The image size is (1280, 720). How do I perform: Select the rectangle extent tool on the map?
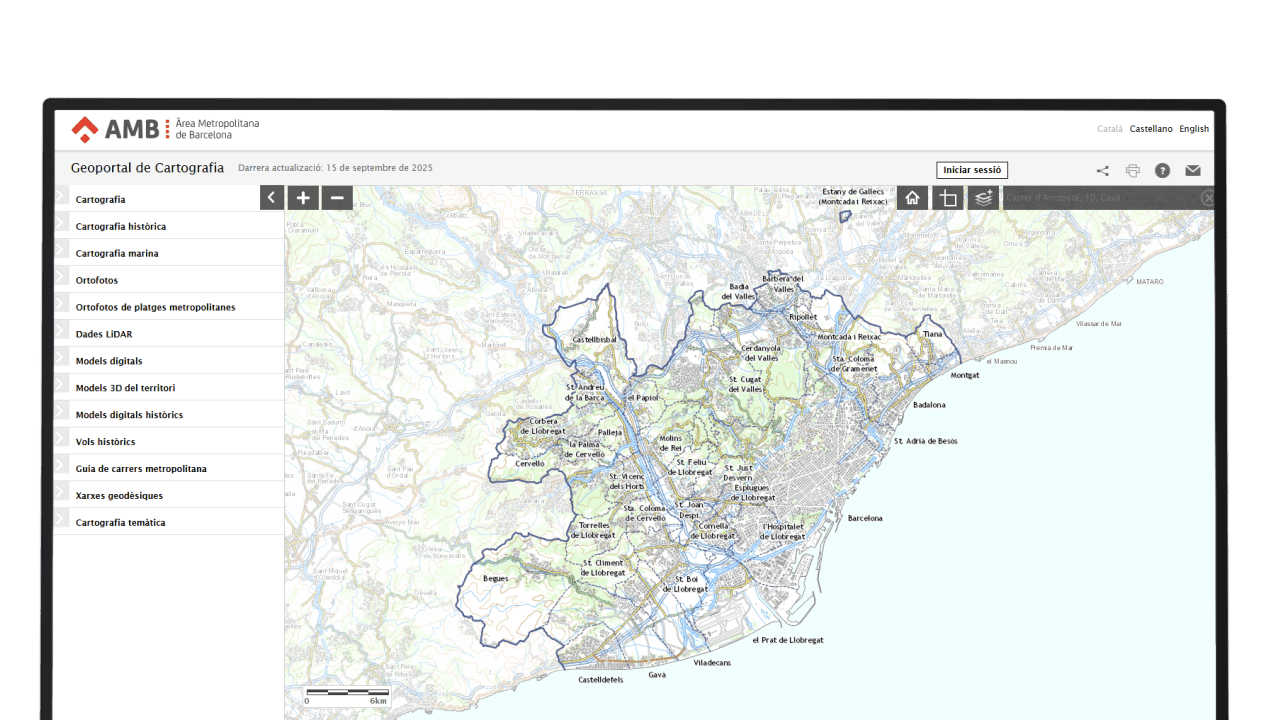tap(947, 197)
